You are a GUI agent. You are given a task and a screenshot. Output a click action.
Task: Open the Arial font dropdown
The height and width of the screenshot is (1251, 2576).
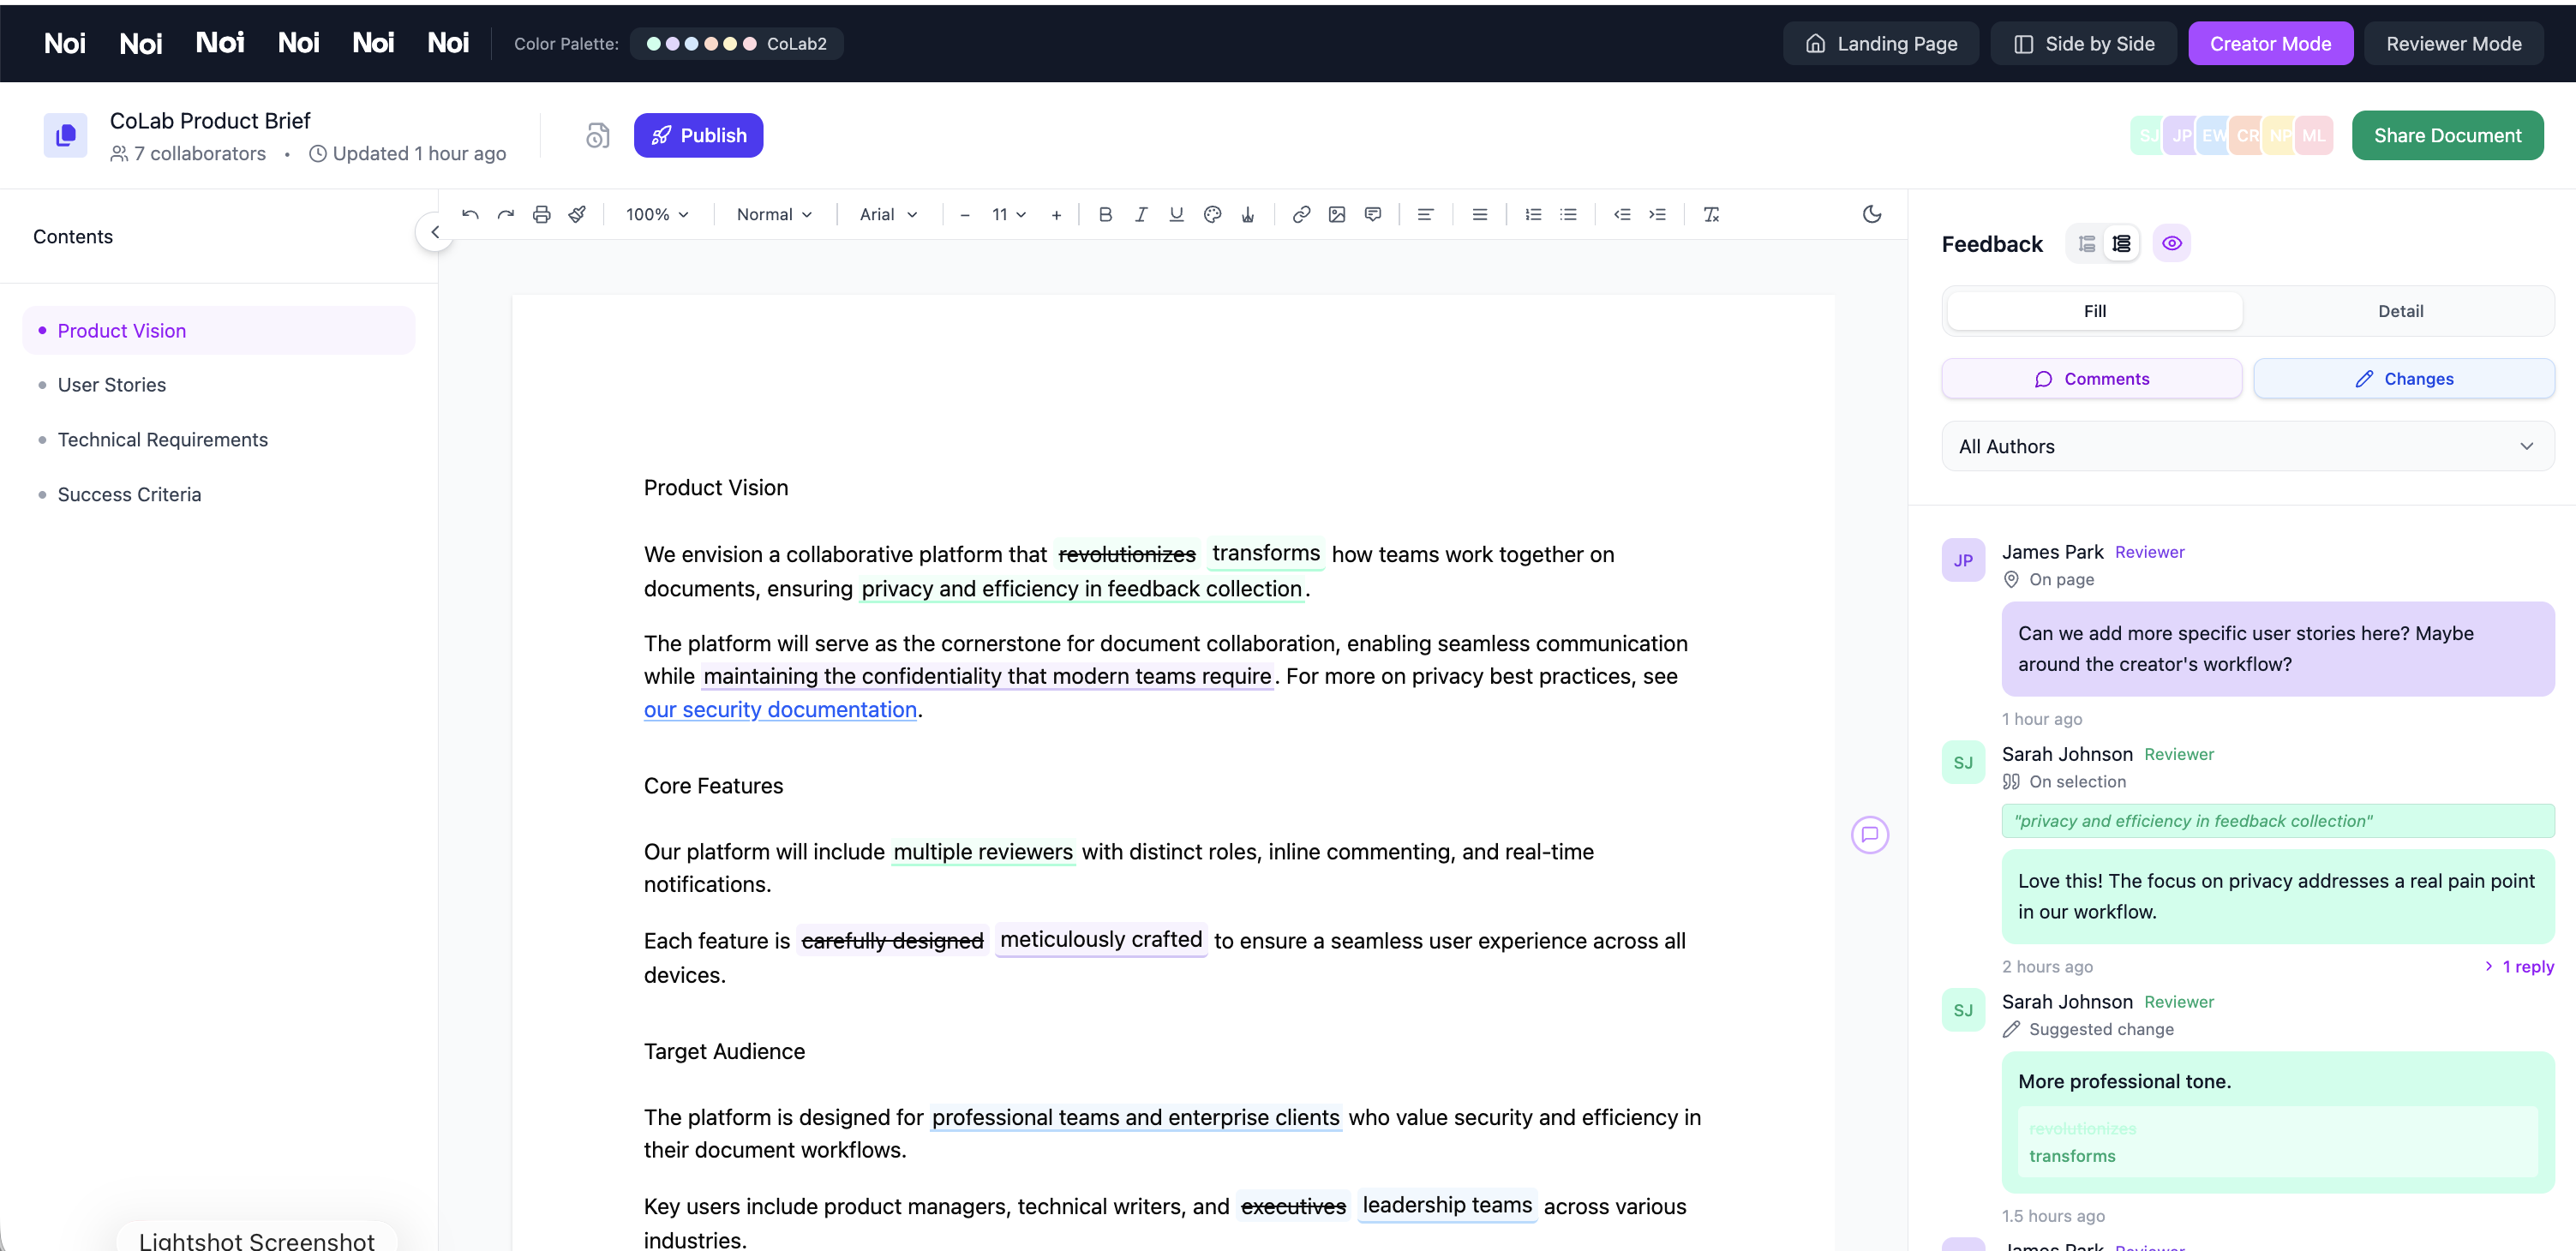(x=888, y=214)
